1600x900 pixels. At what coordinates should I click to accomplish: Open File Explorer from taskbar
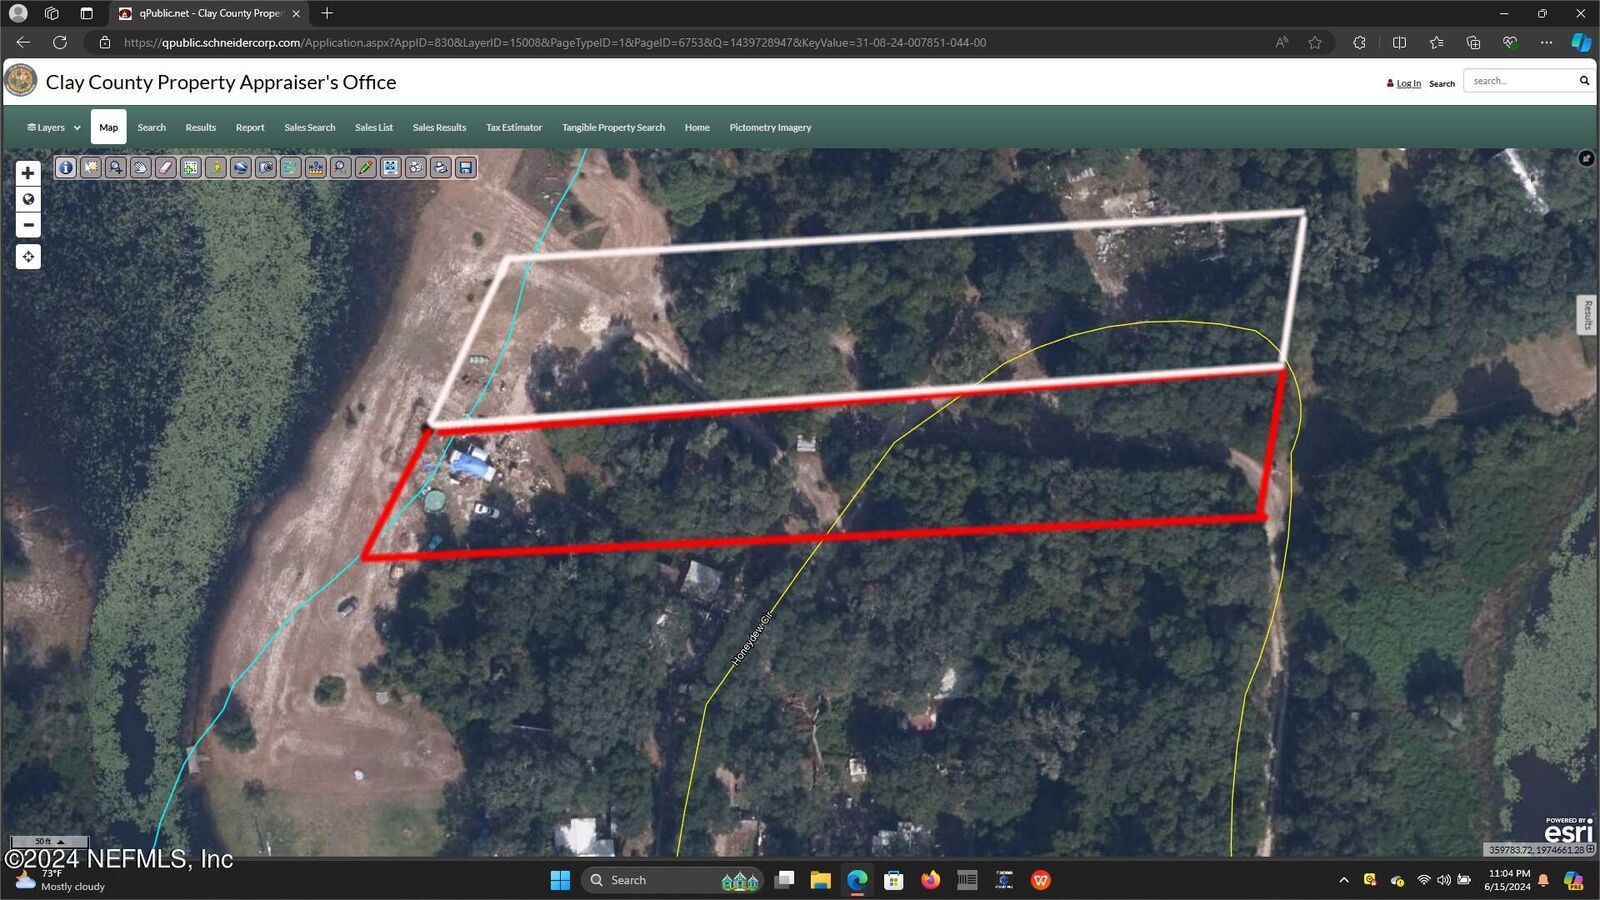[x=821, y=880]
